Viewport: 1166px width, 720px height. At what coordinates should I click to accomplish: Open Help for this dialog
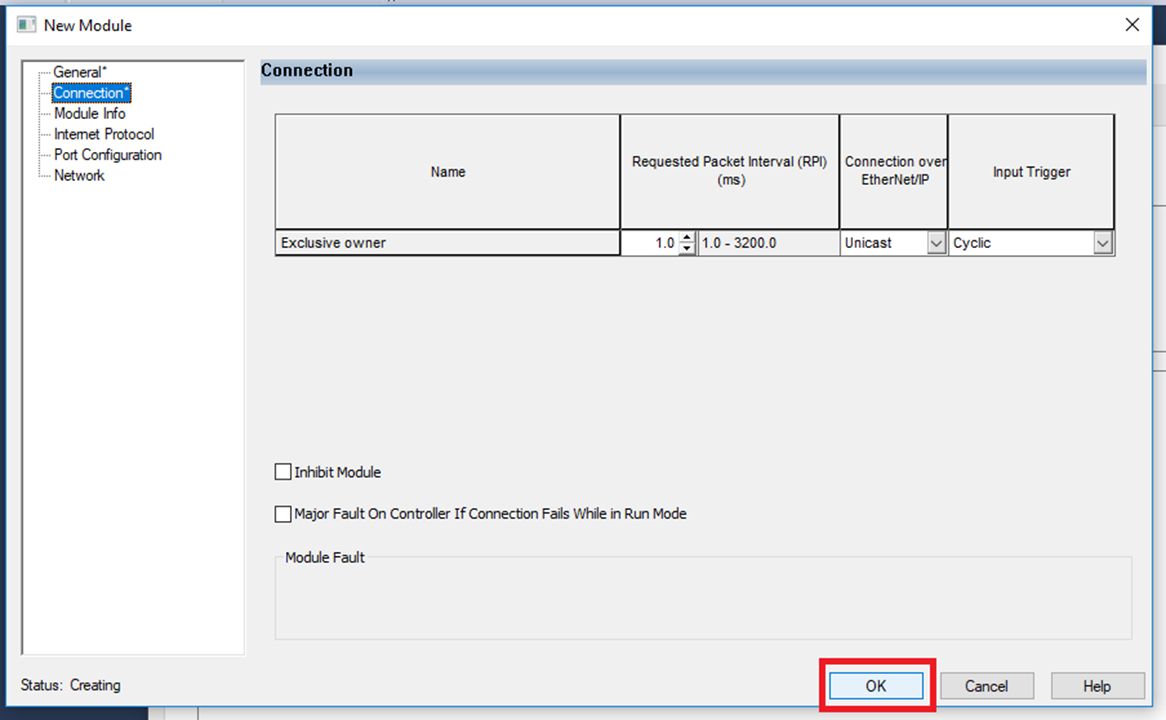[1097, 686]
